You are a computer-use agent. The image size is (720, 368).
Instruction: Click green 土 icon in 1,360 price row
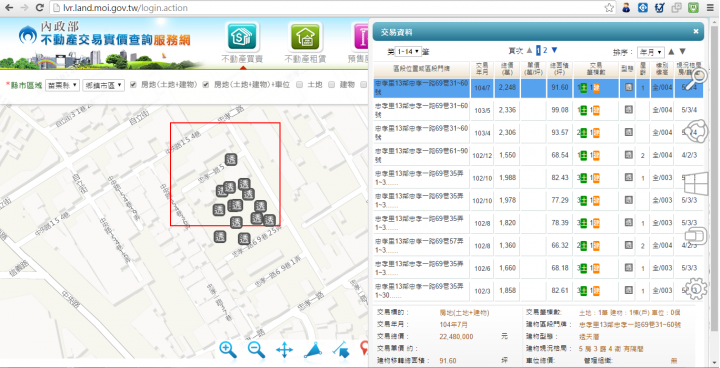584,245
